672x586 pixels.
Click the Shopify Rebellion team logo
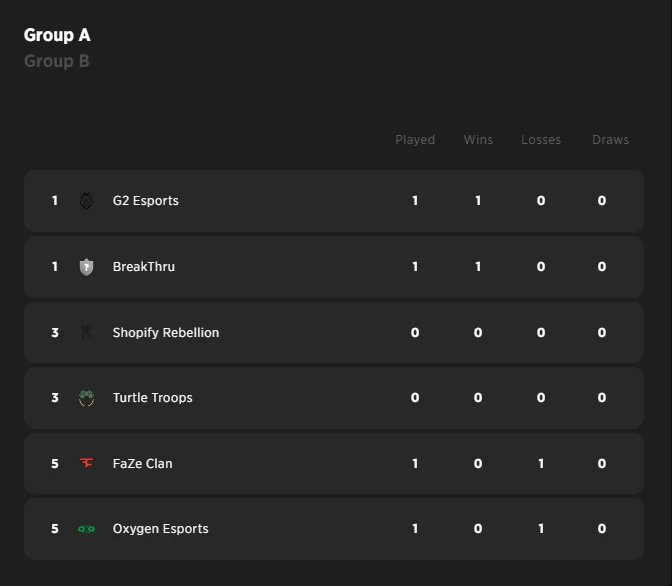click(x=86, y=332)
